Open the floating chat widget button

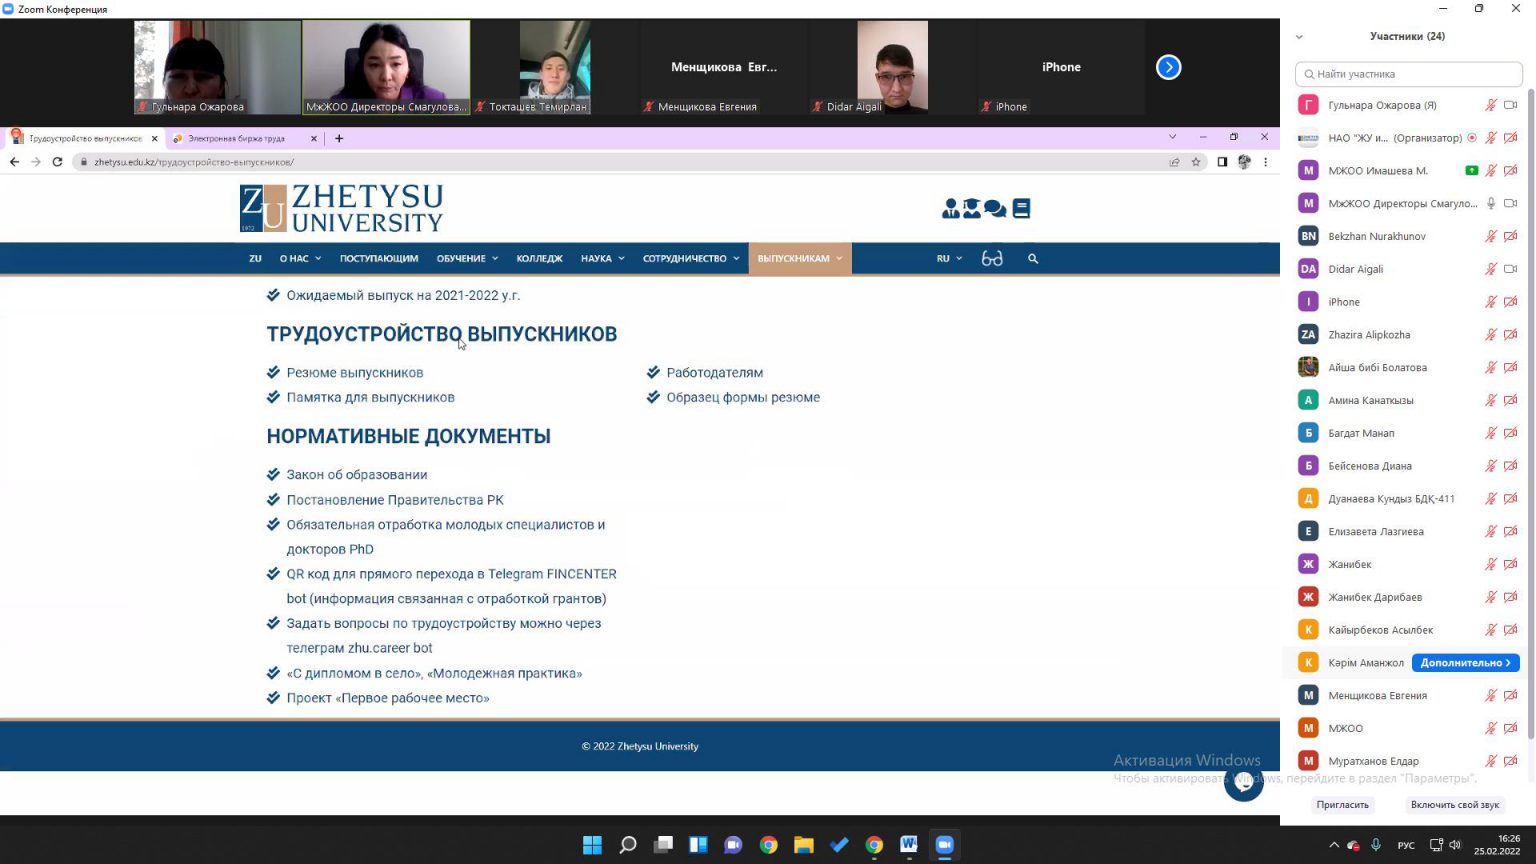click(x=1243, y=782)
